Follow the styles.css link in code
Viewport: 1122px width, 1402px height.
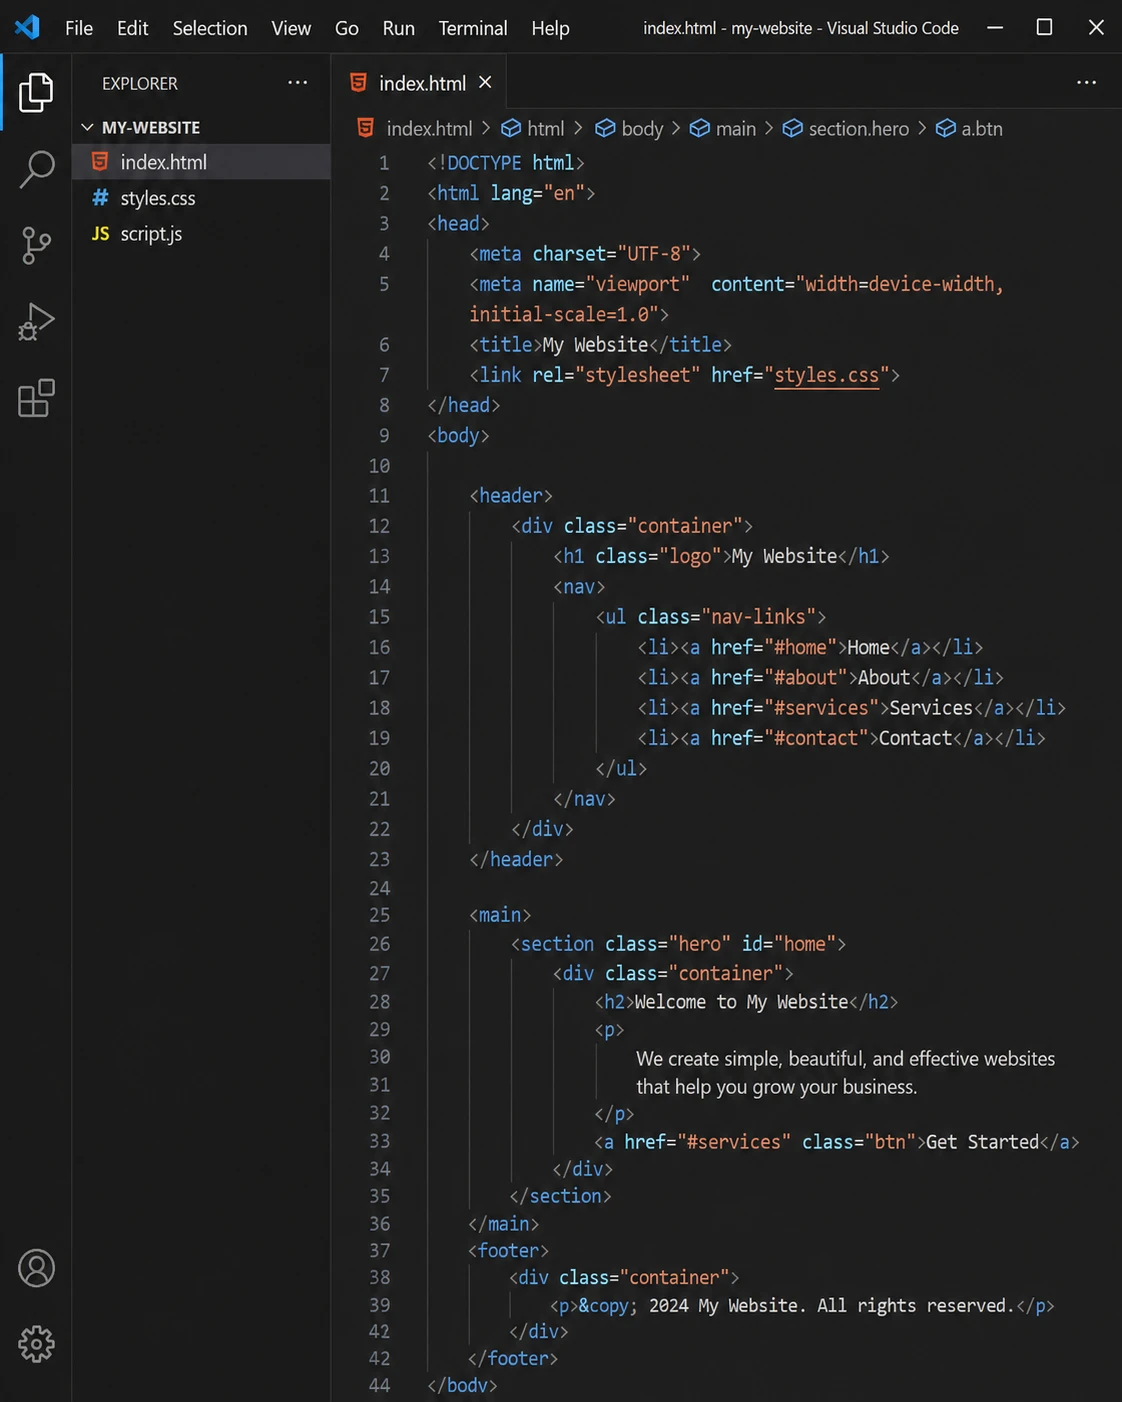[826, 375]
